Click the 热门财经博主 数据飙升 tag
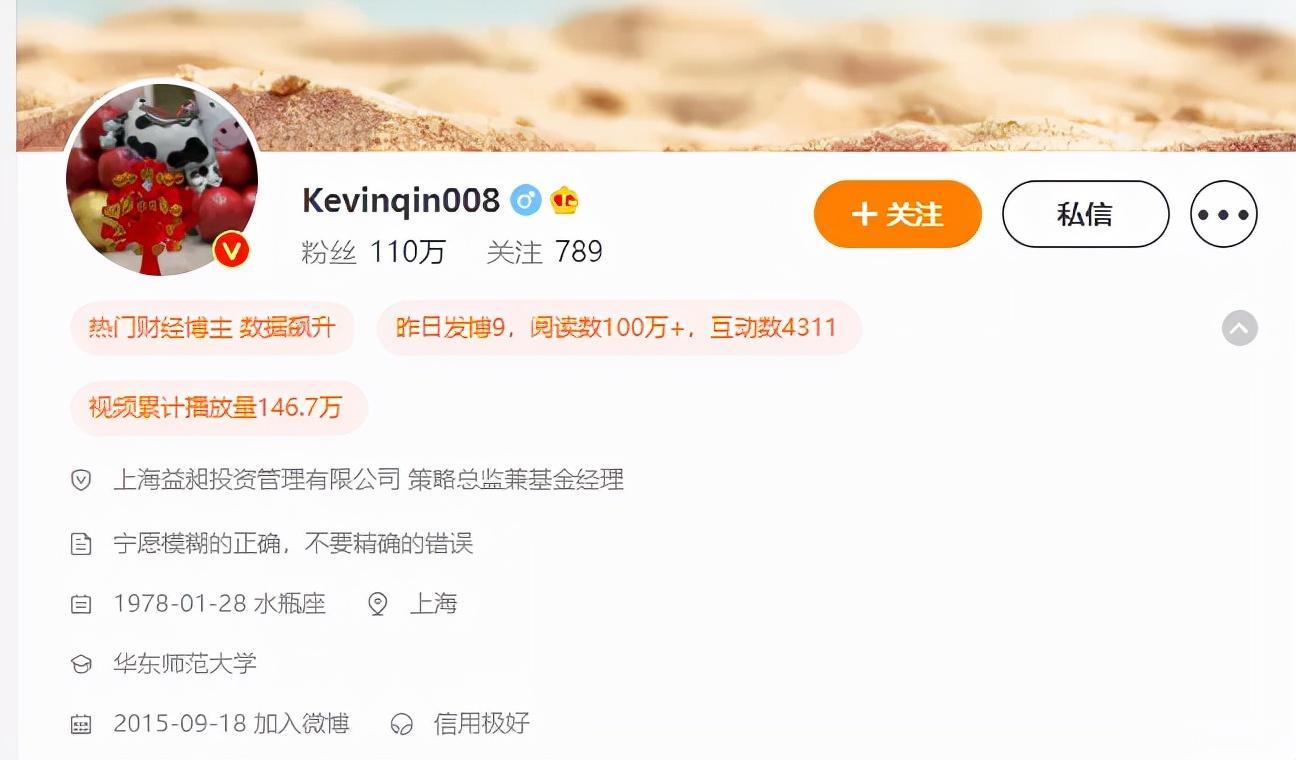The width and height of the screenshot is (1296, 760). click(212, 328)
